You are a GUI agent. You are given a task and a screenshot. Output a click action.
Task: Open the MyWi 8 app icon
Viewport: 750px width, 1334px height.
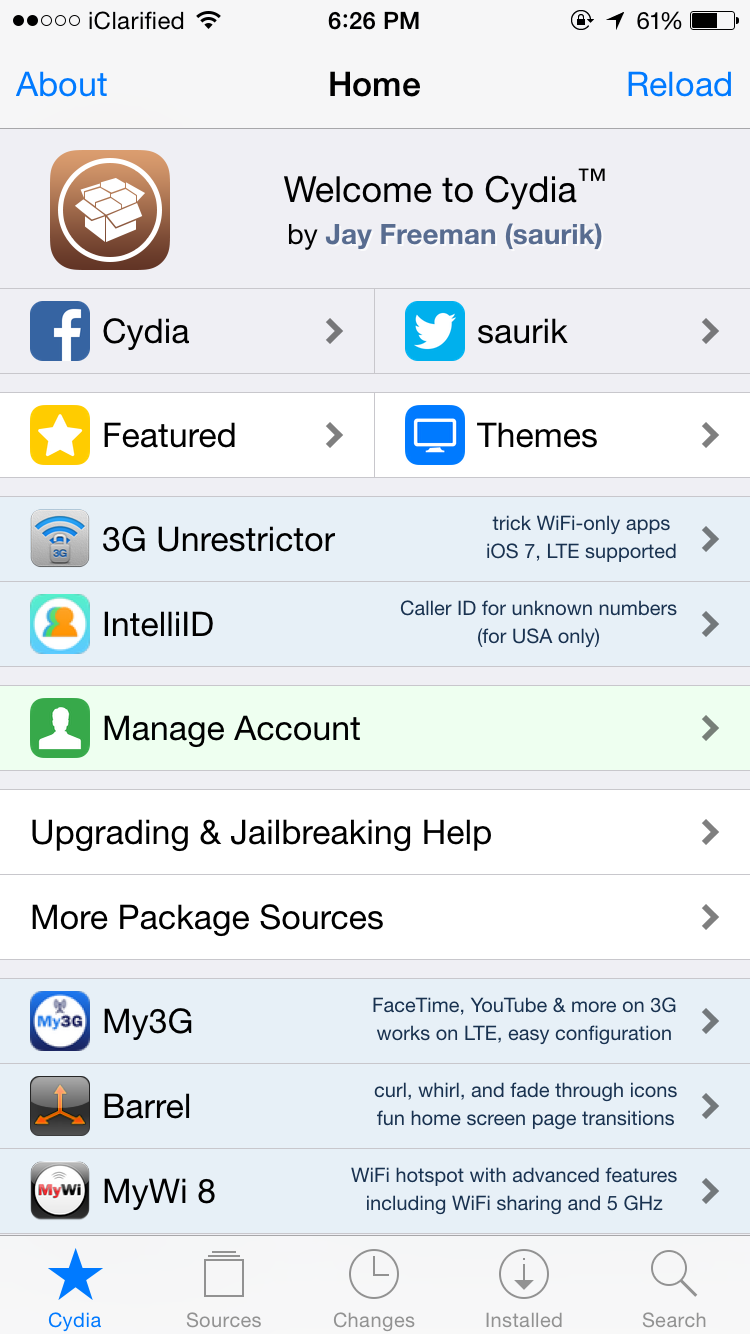(60, 1190)
